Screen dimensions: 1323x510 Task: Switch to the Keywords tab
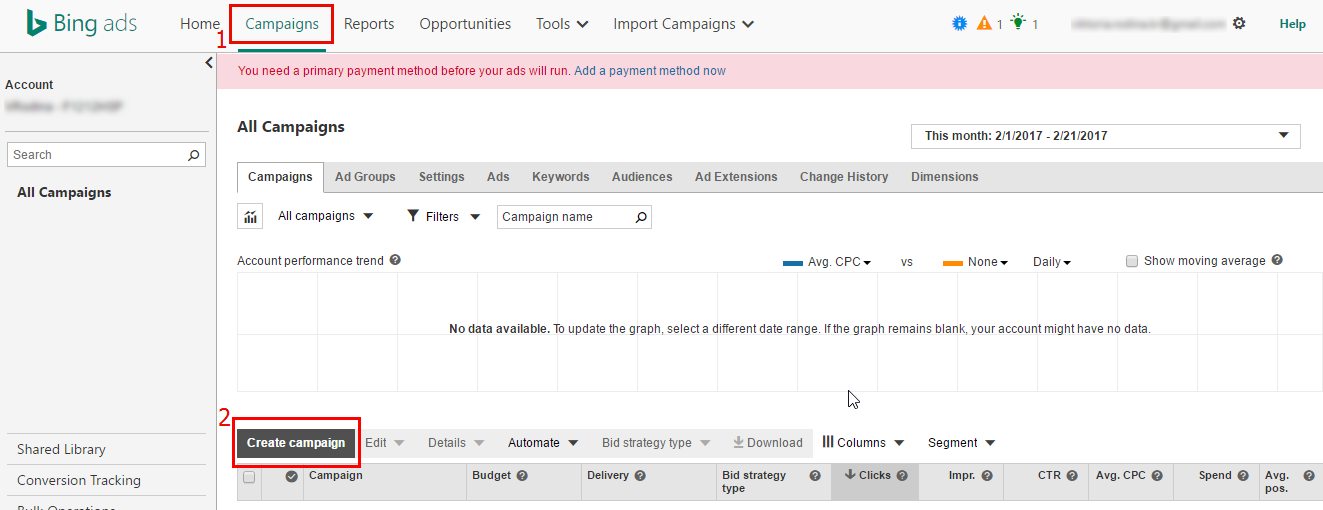coord(560,177)
